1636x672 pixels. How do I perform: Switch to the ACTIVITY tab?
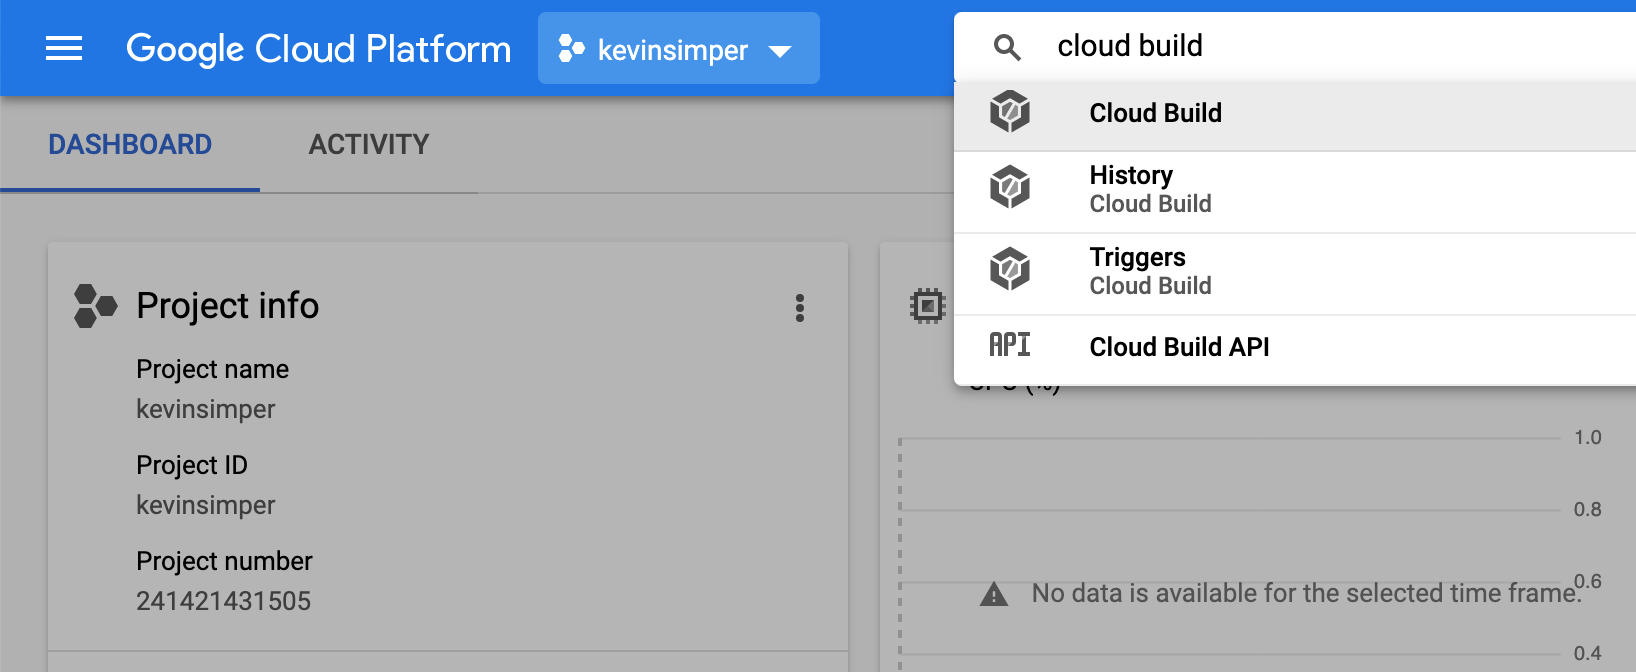pyautogui.click(x=369, y=145)
